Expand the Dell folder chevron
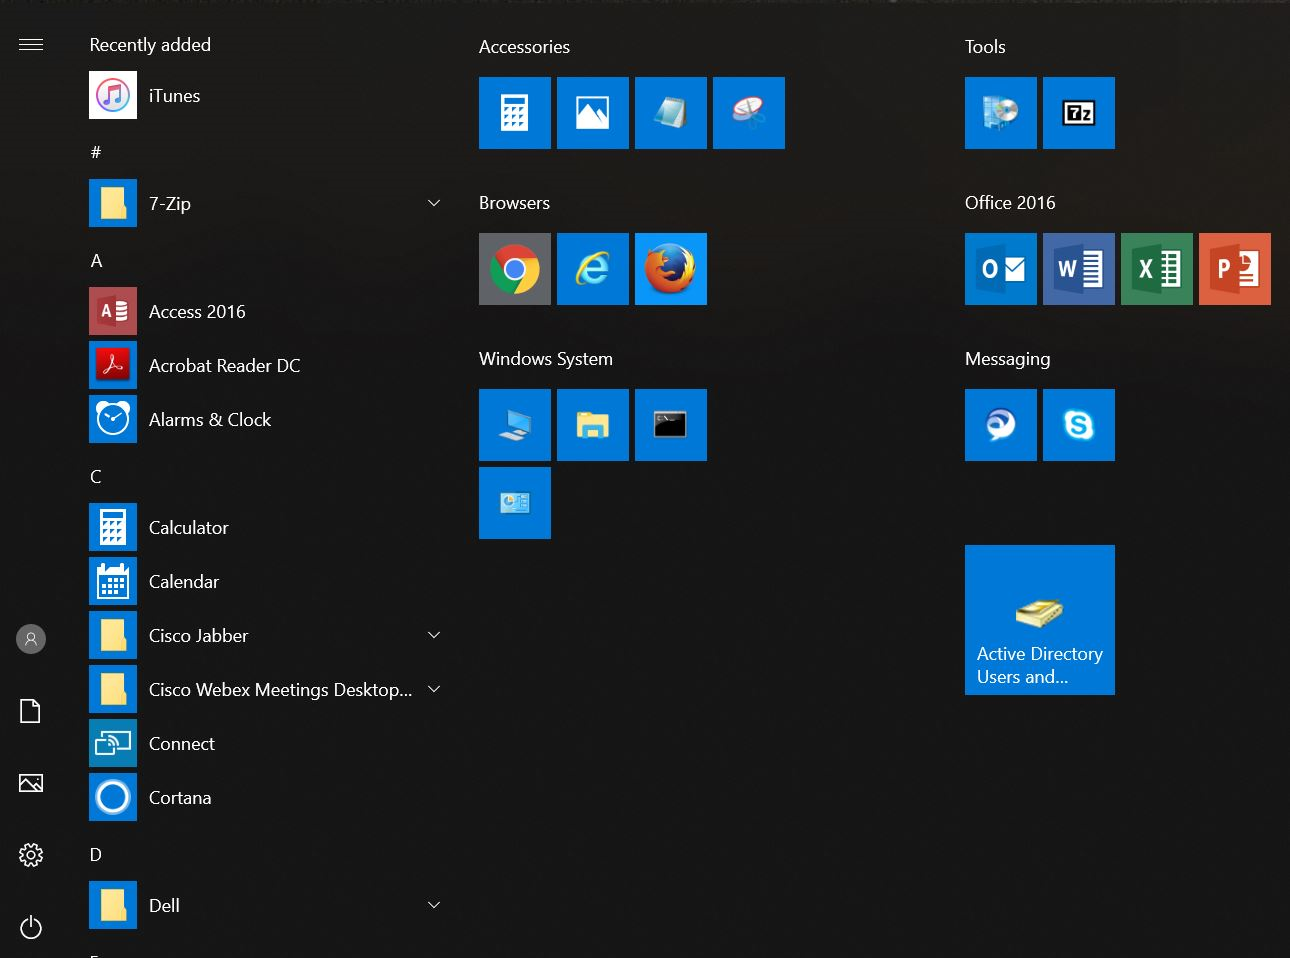1290x958 pixels. coord(434,905)
